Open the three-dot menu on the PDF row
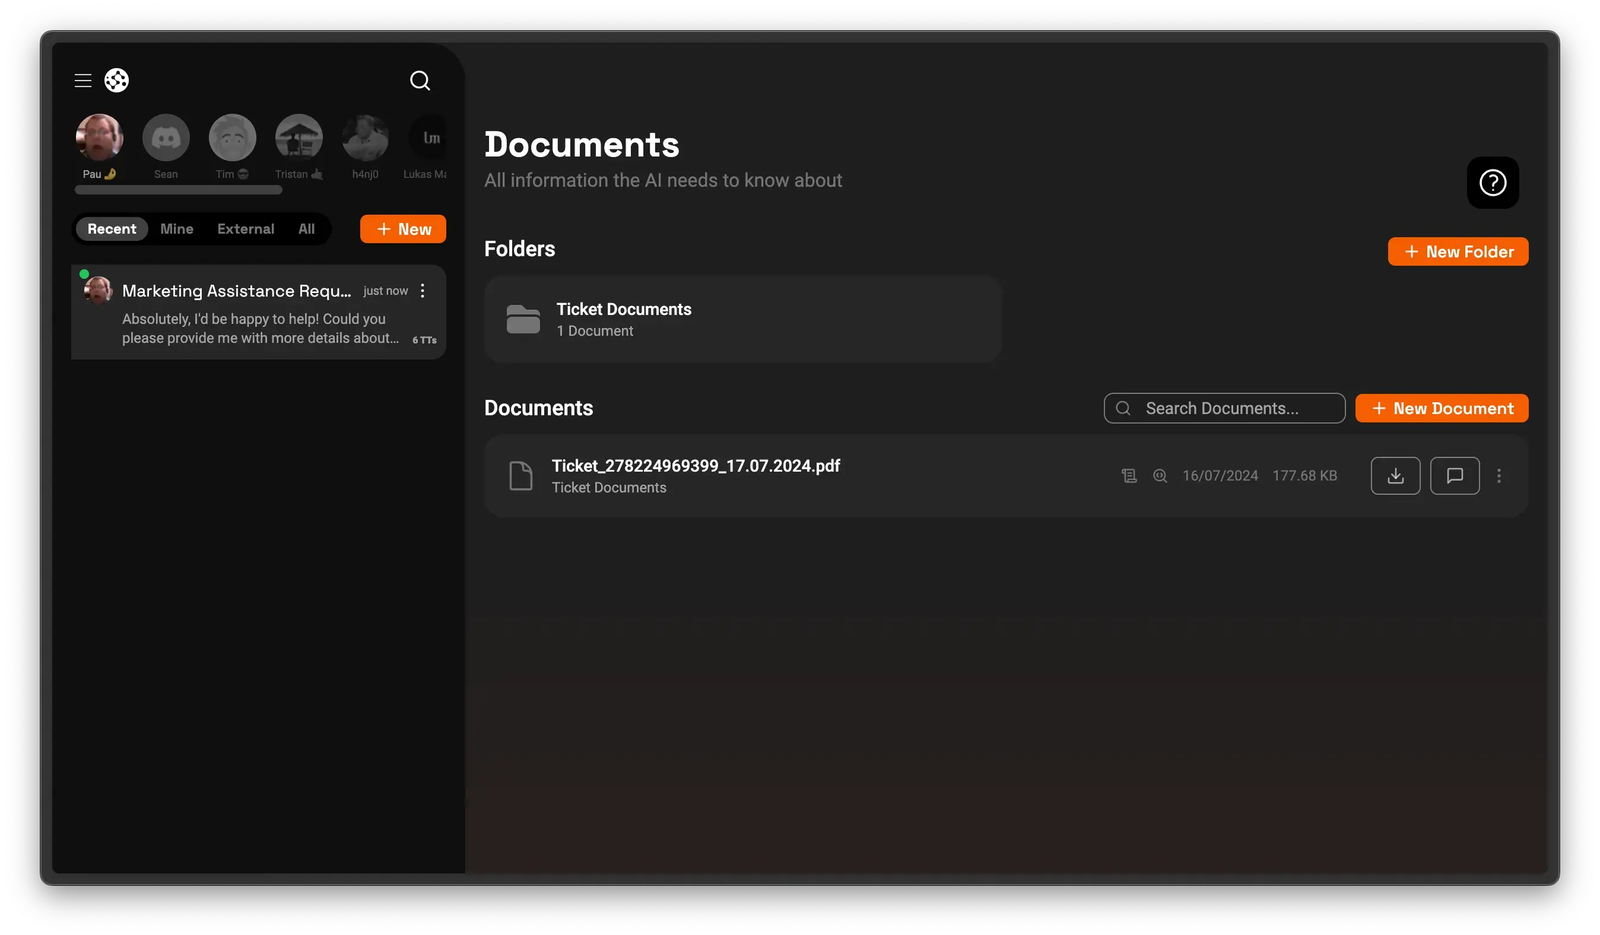This screenshot has width=1600, height=935. tap(1499, 476)
